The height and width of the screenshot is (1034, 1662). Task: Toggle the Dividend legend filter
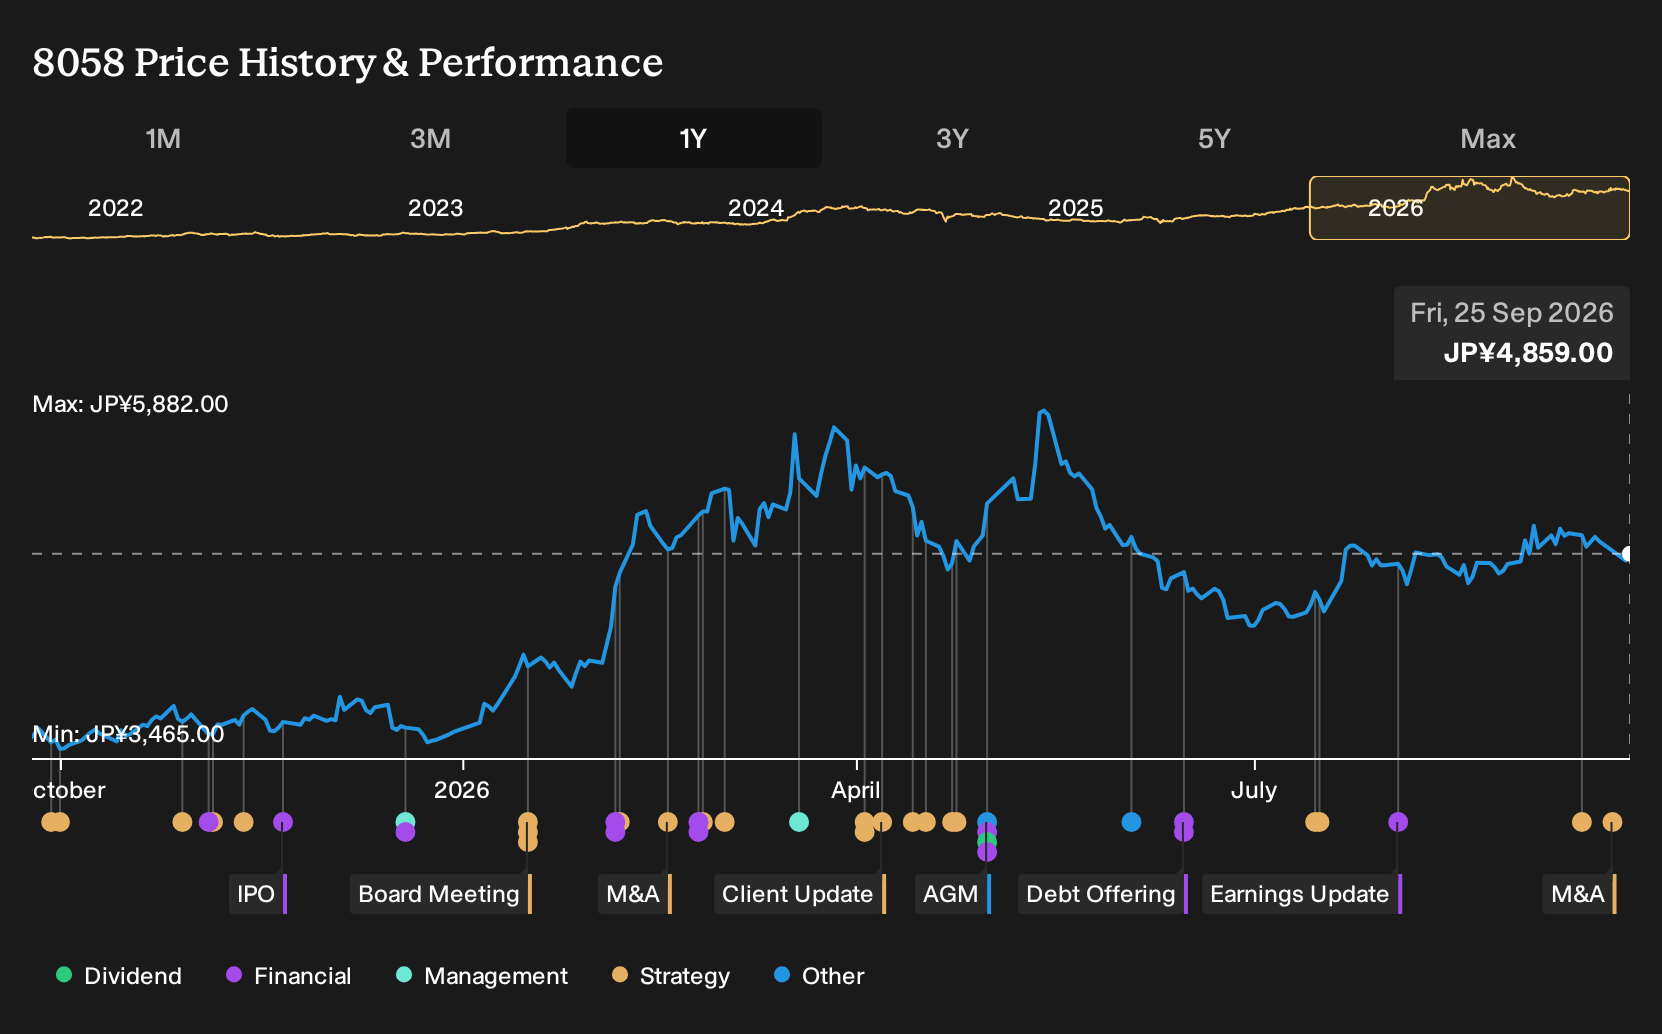point(119,976)
